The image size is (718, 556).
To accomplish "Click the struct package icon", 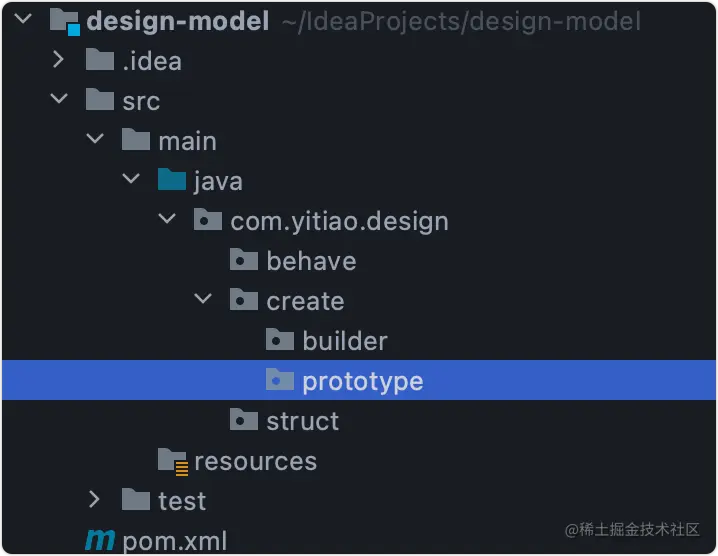I will (244, 420).
